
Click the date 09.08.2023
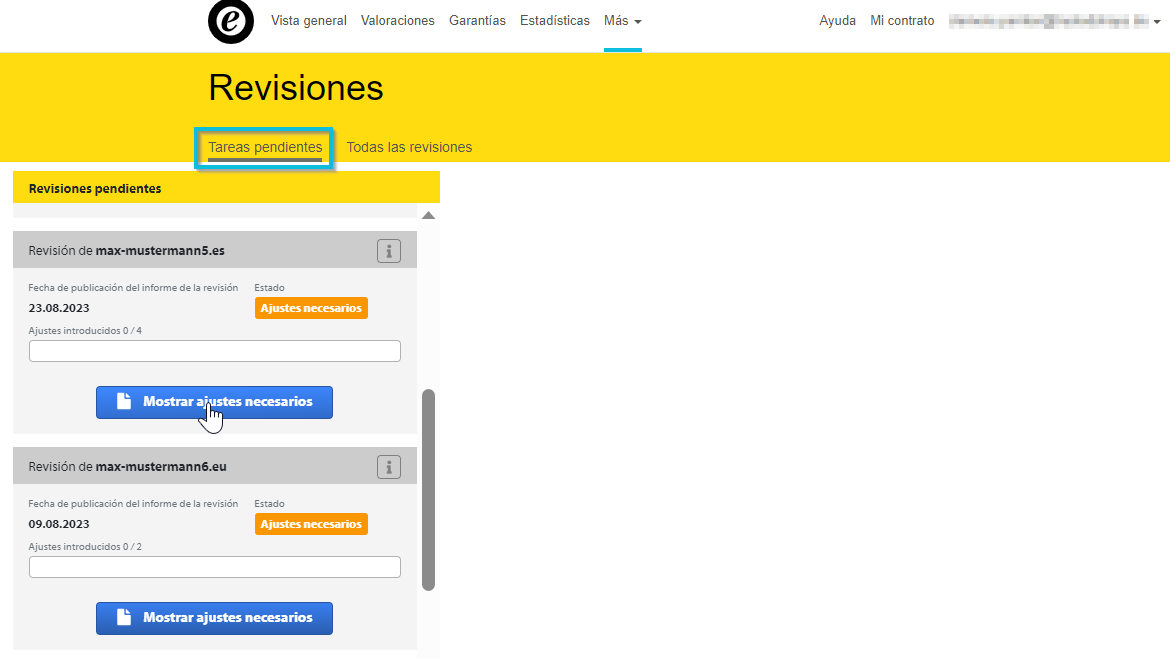[59, 524]
